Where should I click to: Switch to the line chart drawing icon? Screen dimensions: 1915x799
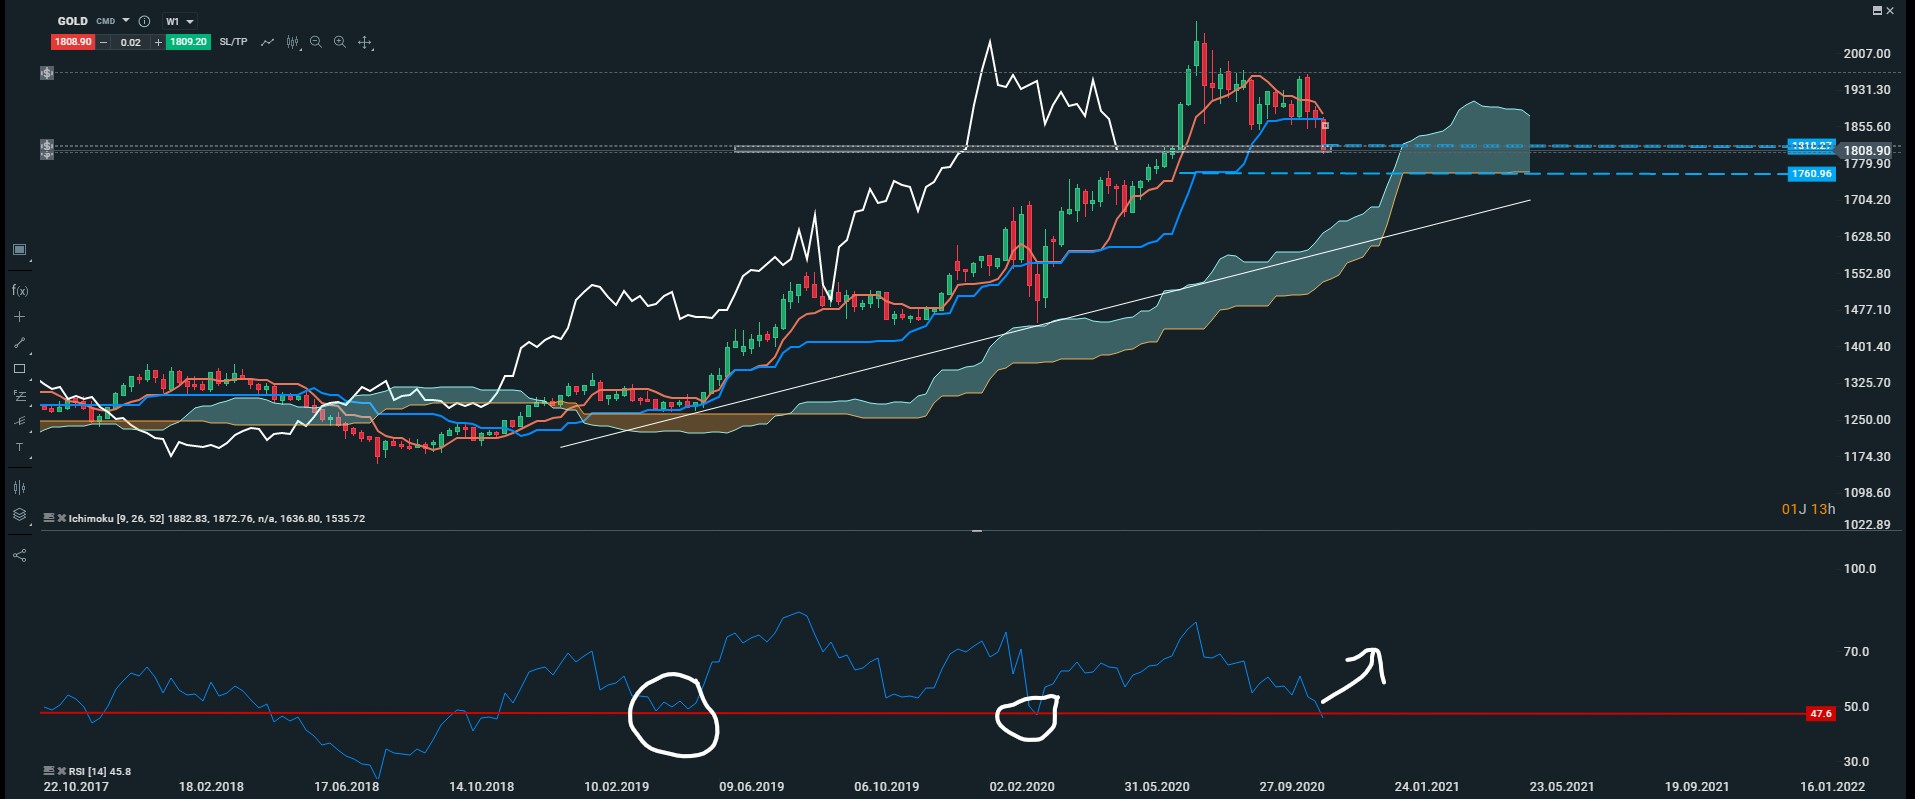(267, 42)
